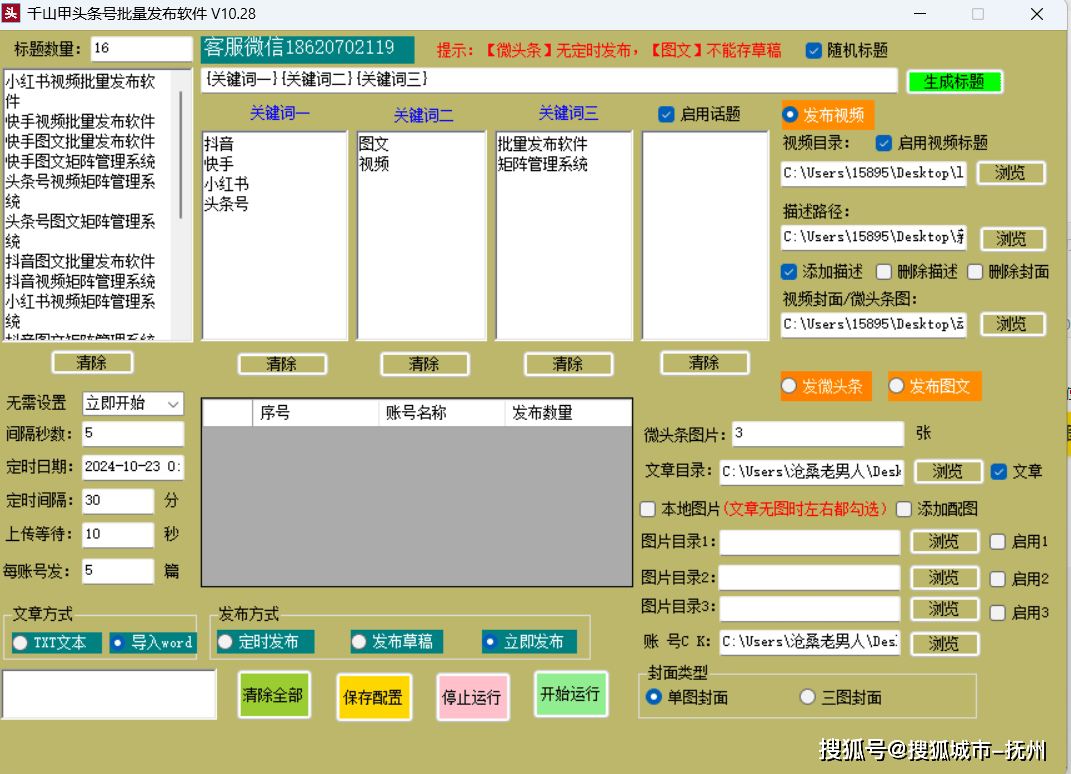Toggle the 启用话题 checkbox

tap(666, 114)
